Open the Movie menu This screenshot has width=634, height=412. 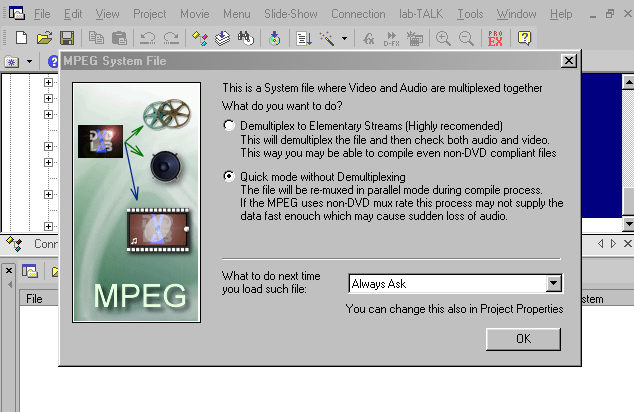pyautogui.click(x=194, y=14)
